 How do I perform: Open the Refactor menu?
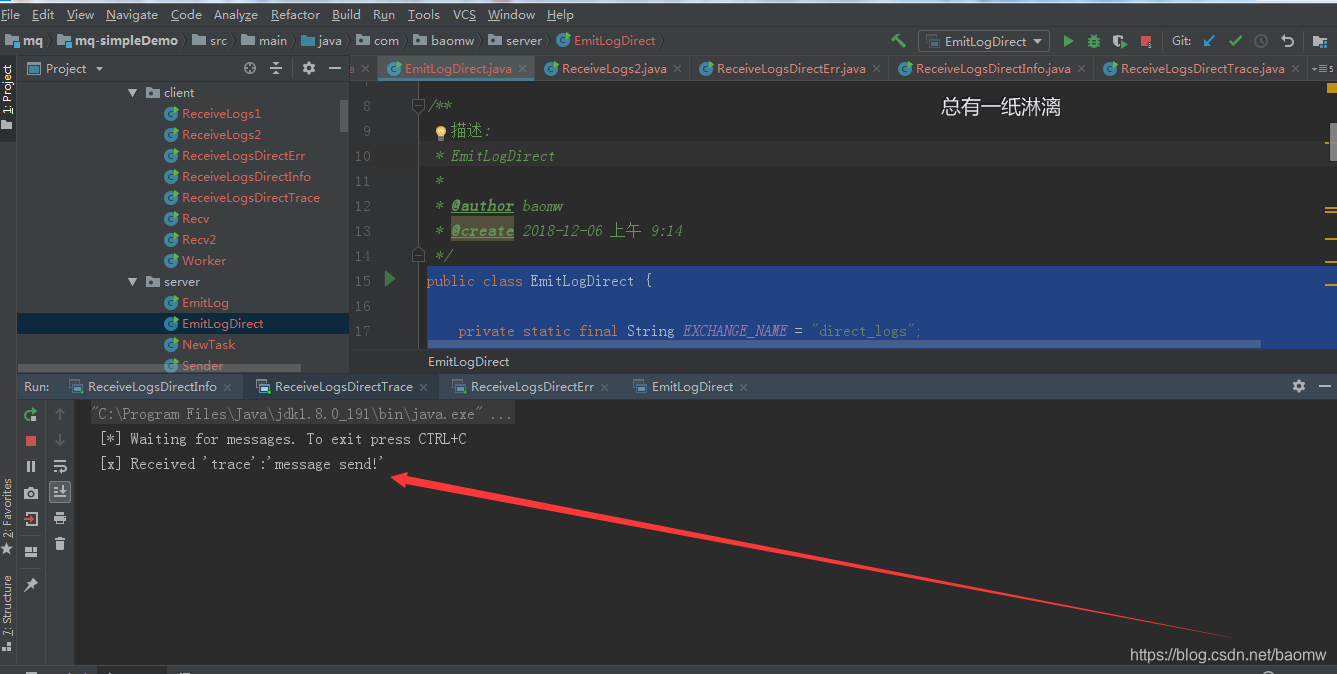[295, 14]
